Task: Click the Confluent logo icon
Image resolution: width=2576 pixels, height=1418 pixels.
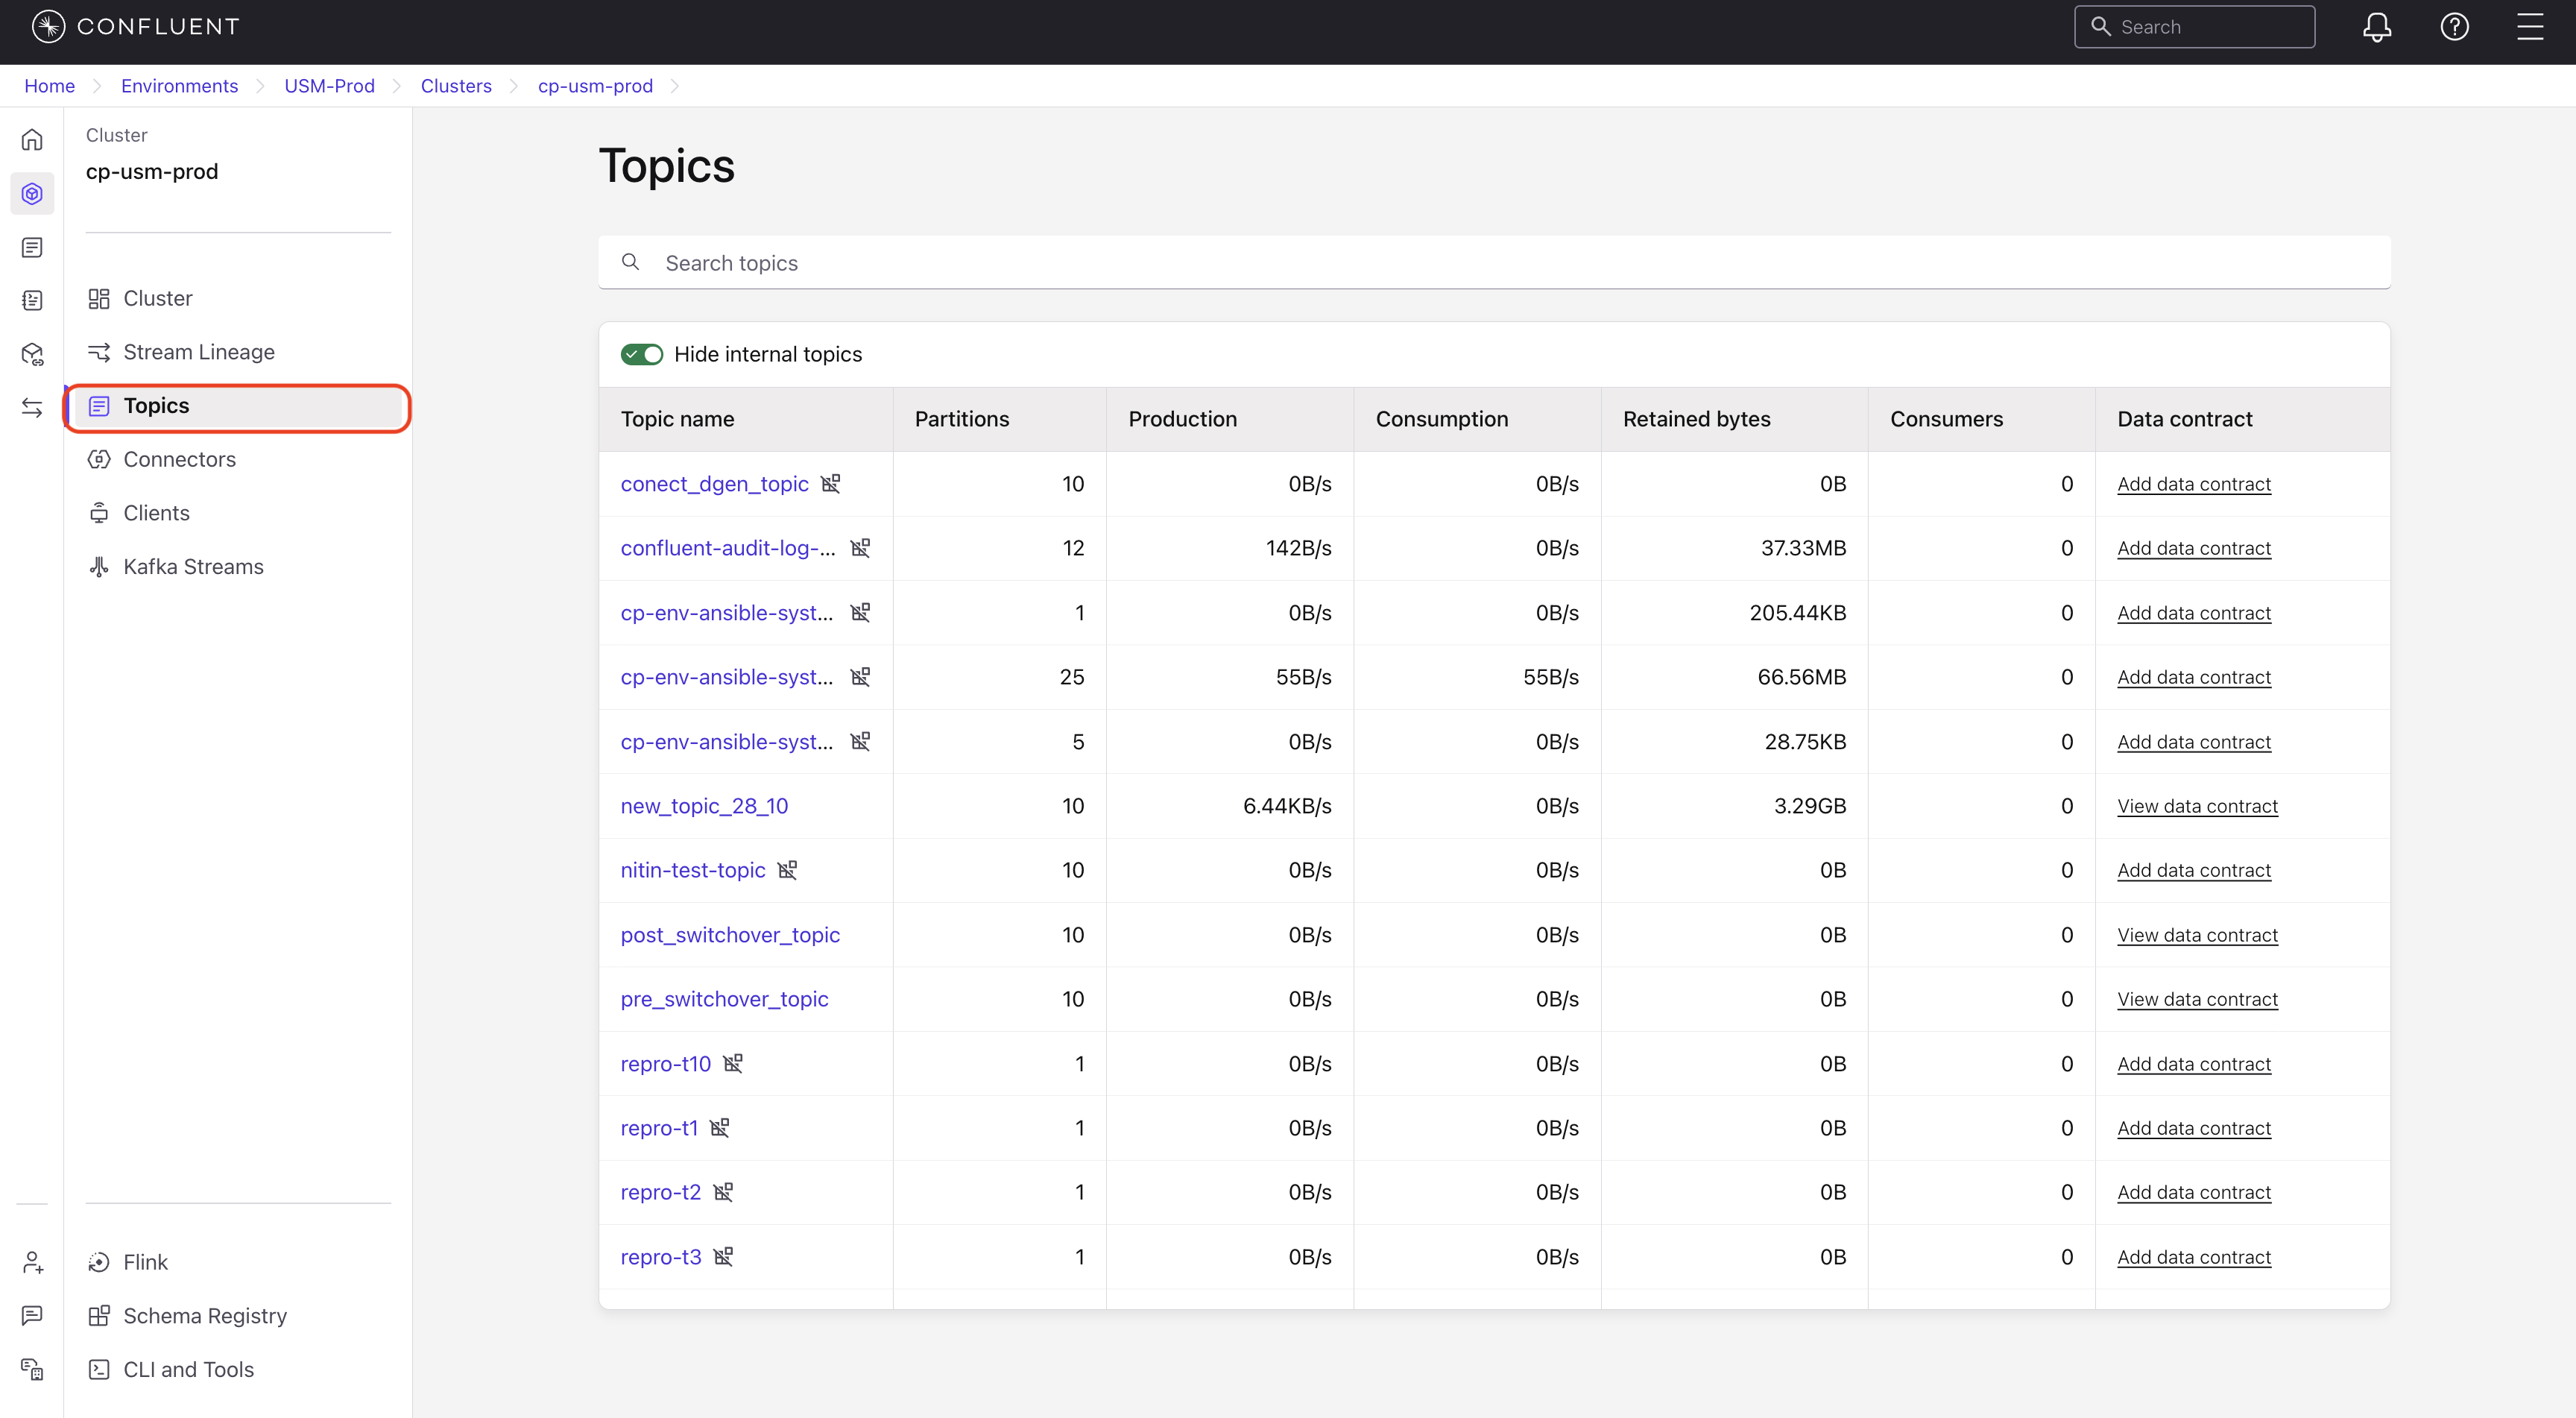Action: [x=48, y=27]
